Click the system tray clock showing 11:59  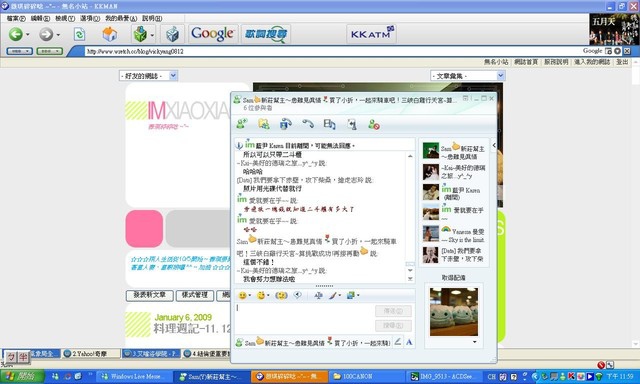point(619,376)
